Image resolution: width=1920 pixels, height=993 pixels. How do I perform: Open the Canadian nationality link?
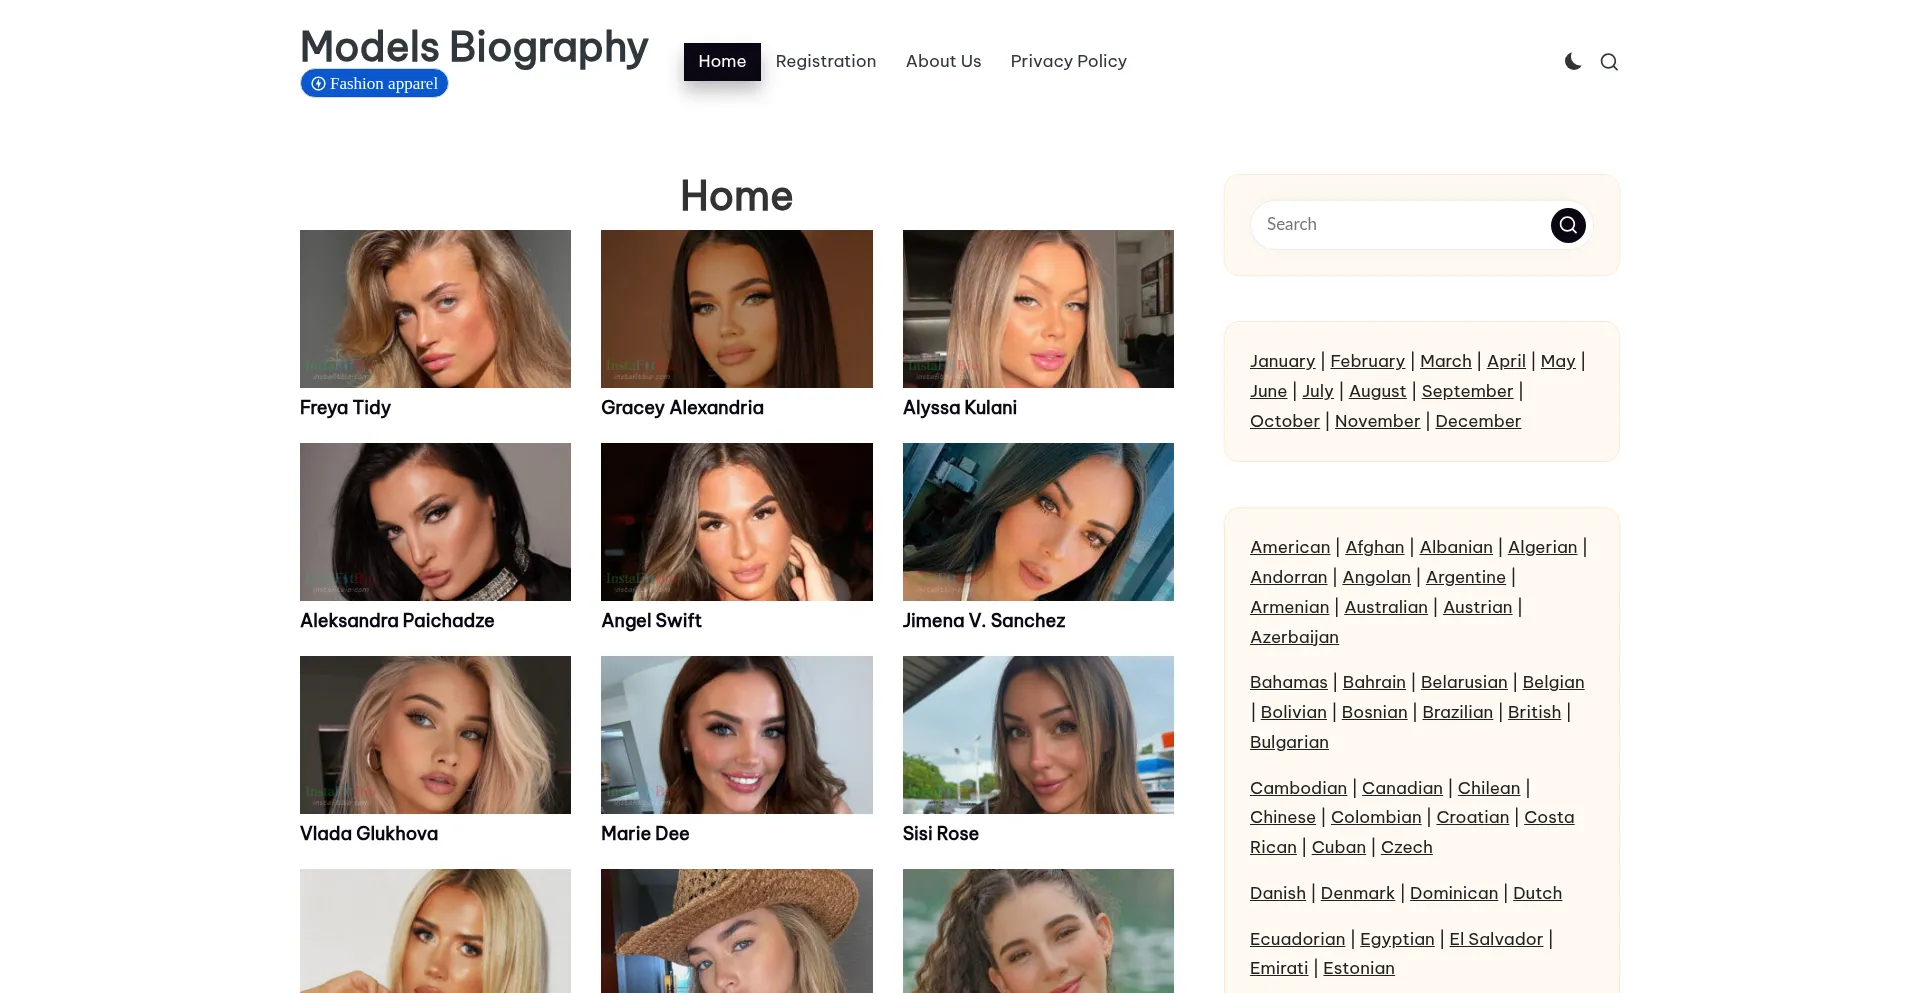tap(1402, 788)
